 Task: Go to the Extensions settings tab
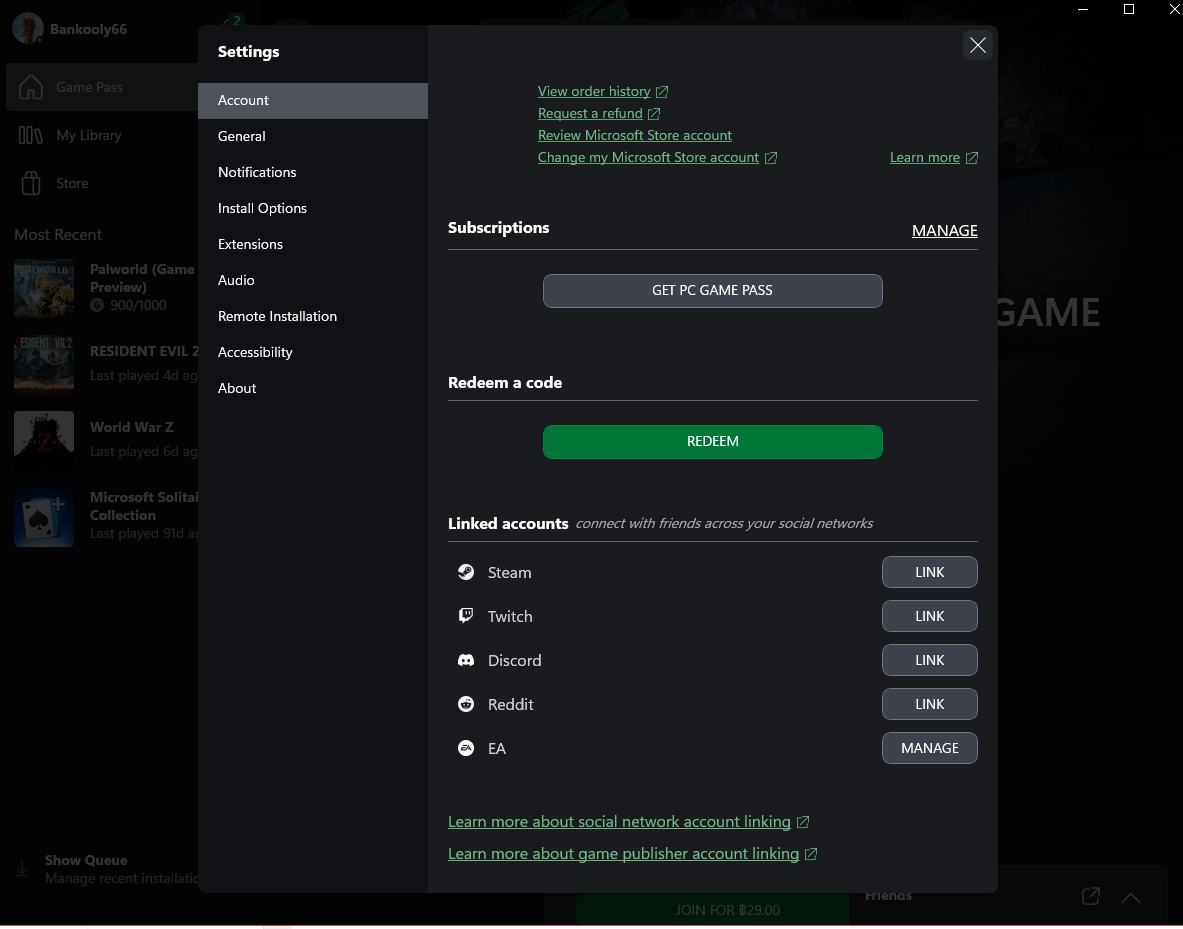pos(312,245)
